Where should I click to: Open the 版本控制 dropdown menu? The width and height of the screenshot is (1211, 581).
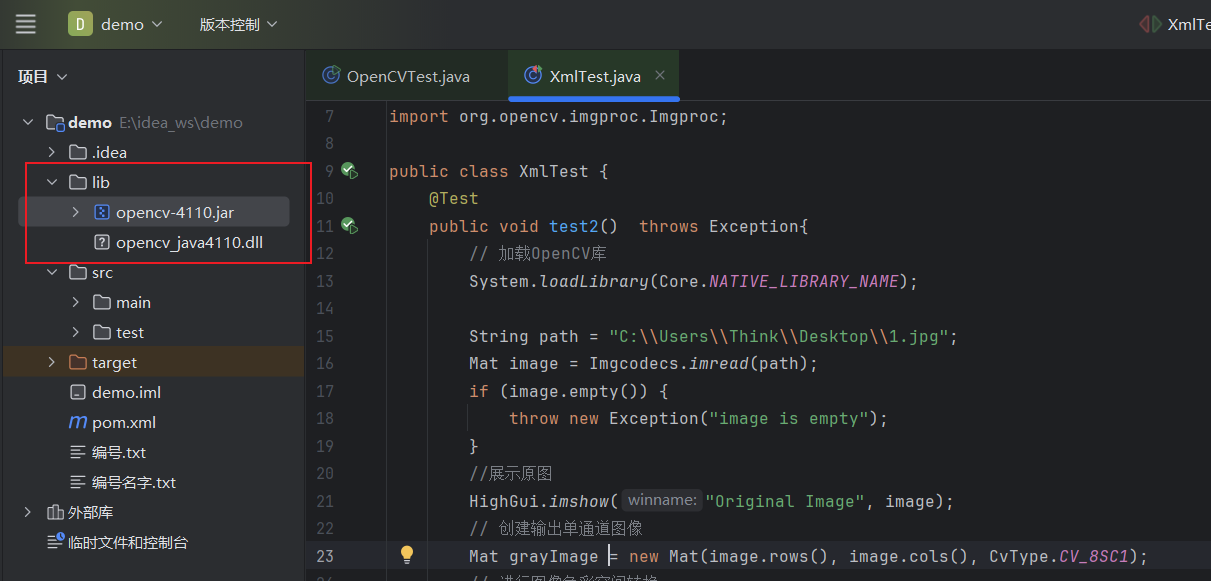[x=238, y=24]
